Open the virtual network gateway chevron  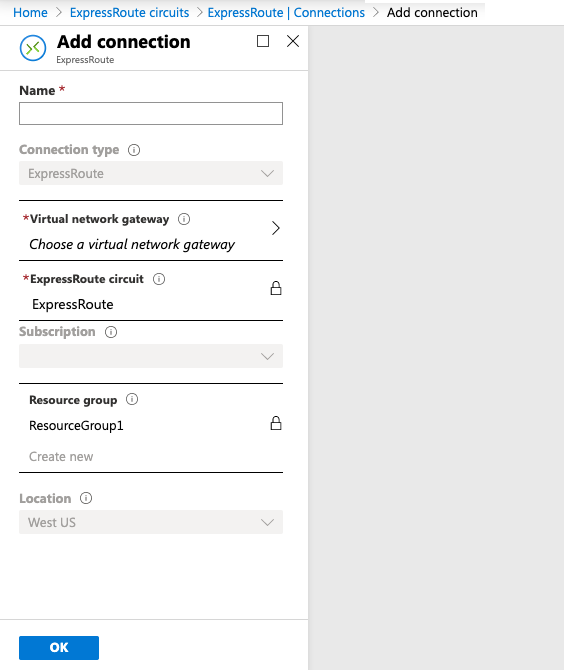tap(276, 228)
